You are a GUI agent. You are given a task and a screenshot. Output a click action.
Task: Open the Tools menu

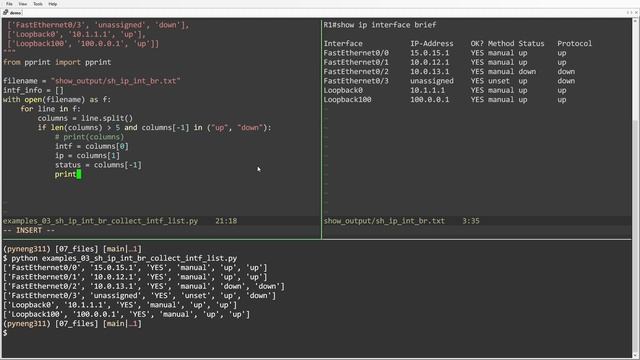38,4
